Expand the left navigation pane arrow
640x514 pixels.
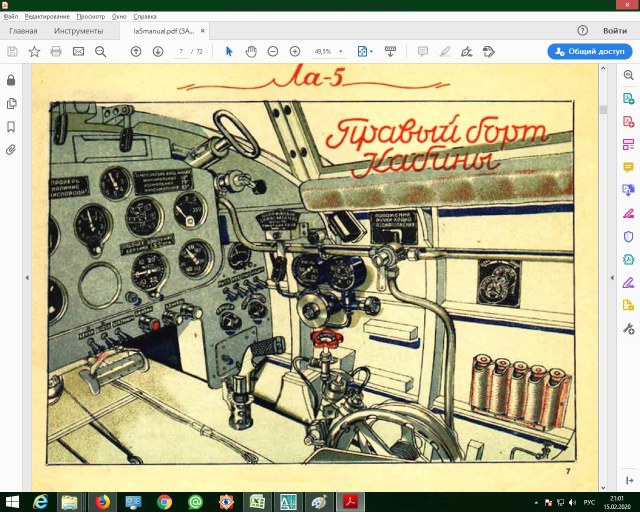[x=26, y=276]
